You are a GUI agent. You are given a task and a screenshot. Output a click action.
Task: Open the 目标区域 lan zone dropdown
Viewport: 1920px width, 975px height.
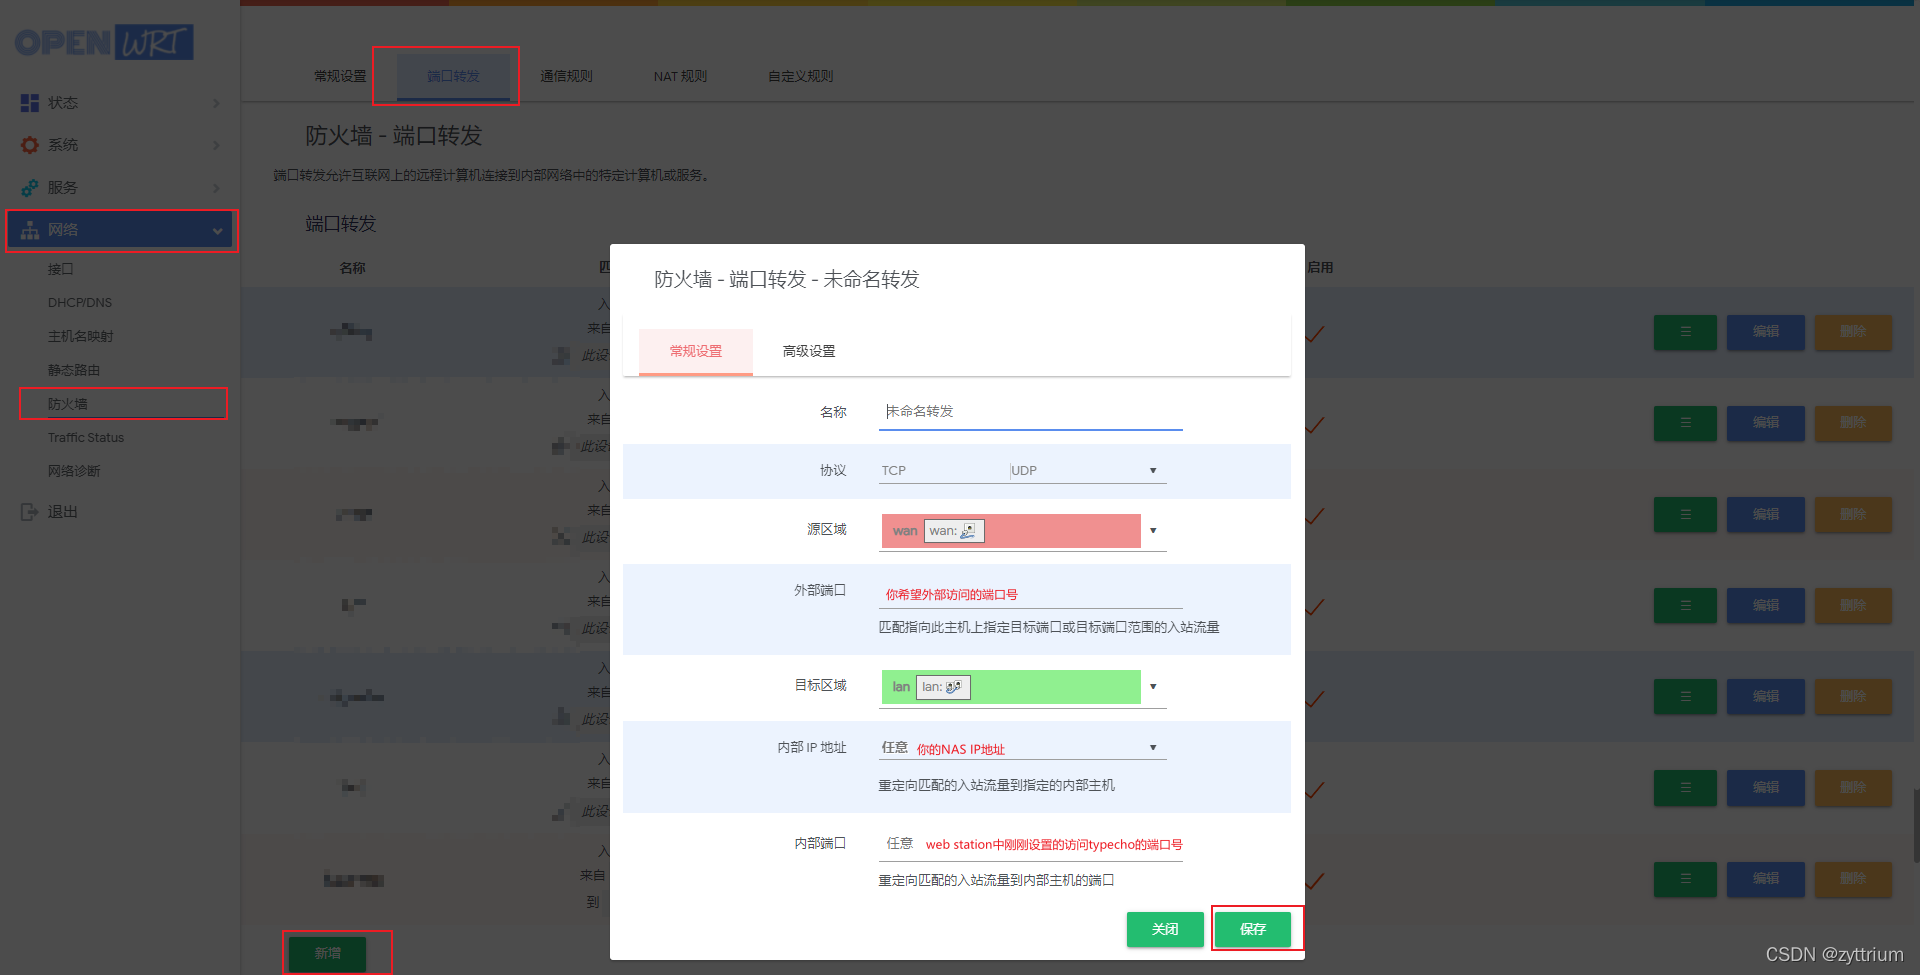click(1023, 687)
